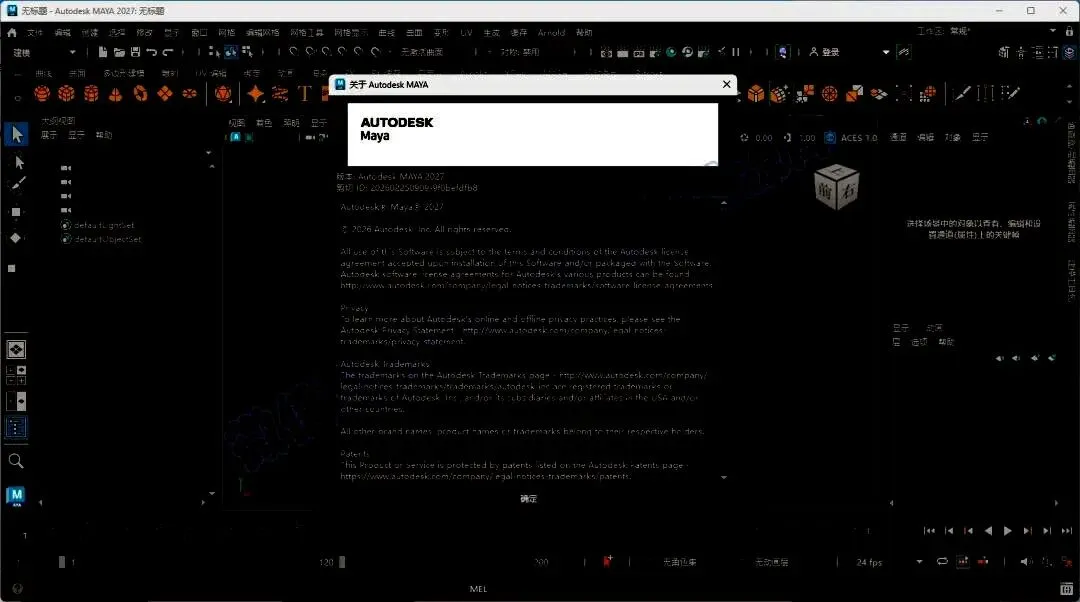Screen dimensions: 1080x602
Task: Go to start of playback range
Action: coord(929,530)
